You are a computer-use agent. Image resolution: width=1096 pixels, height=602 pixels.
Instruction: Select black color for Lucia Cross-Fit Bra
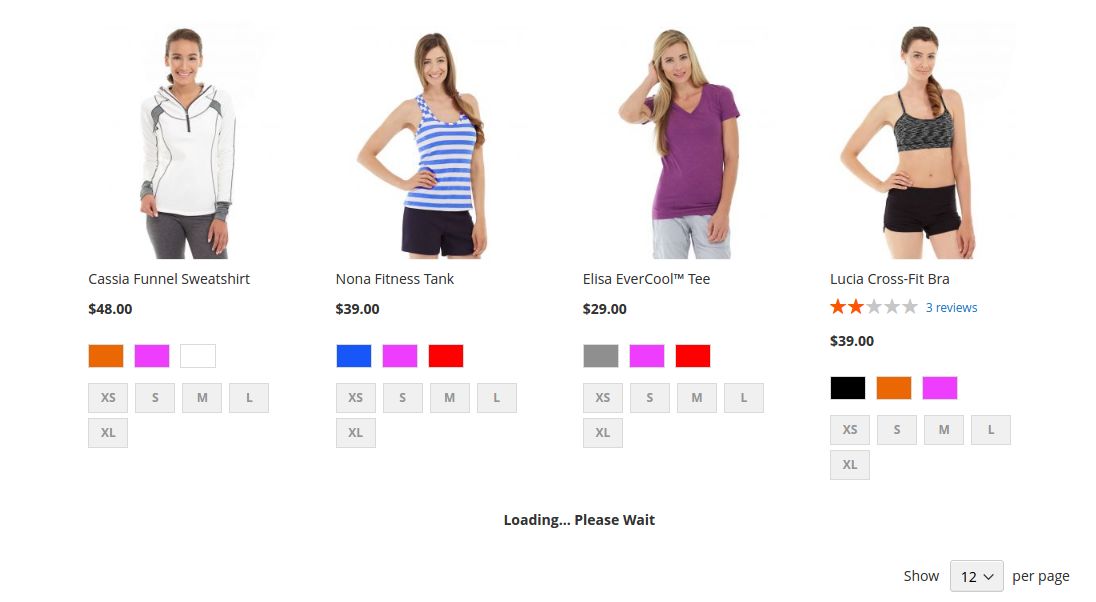tap(848, 388)
